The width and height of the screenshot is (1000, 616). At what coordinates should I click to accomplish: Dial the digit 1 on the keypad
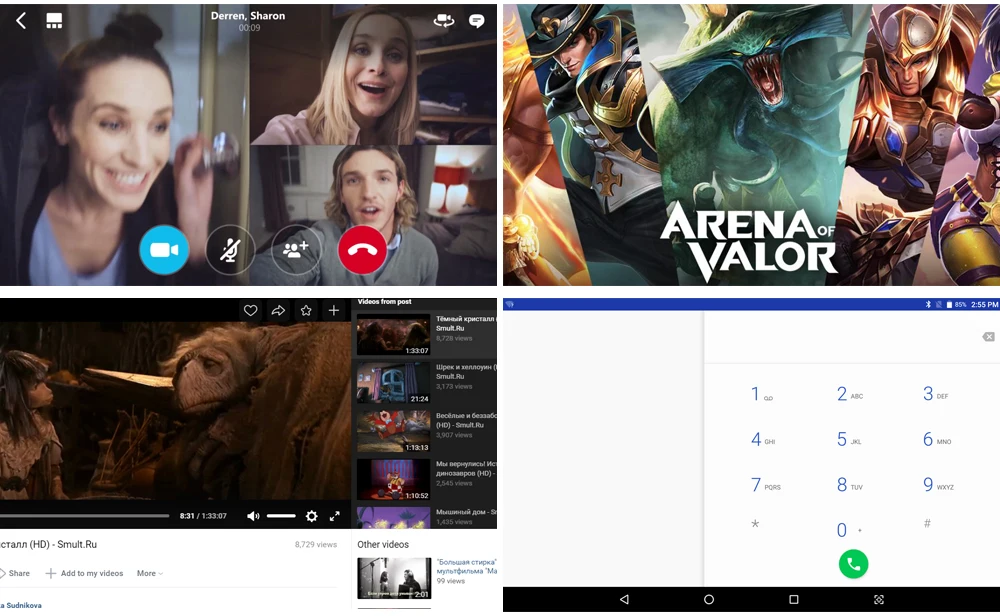tap(761, 394)
